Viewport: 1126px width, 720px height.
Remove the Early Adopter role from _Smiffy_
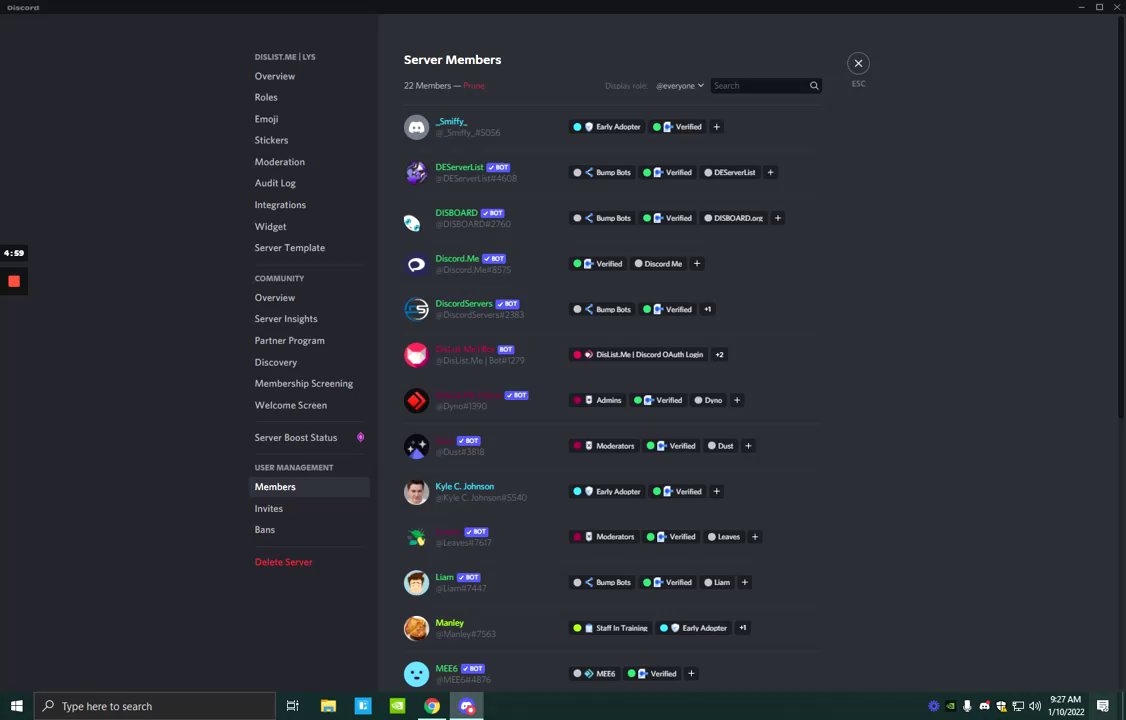[x=577, y=127]
